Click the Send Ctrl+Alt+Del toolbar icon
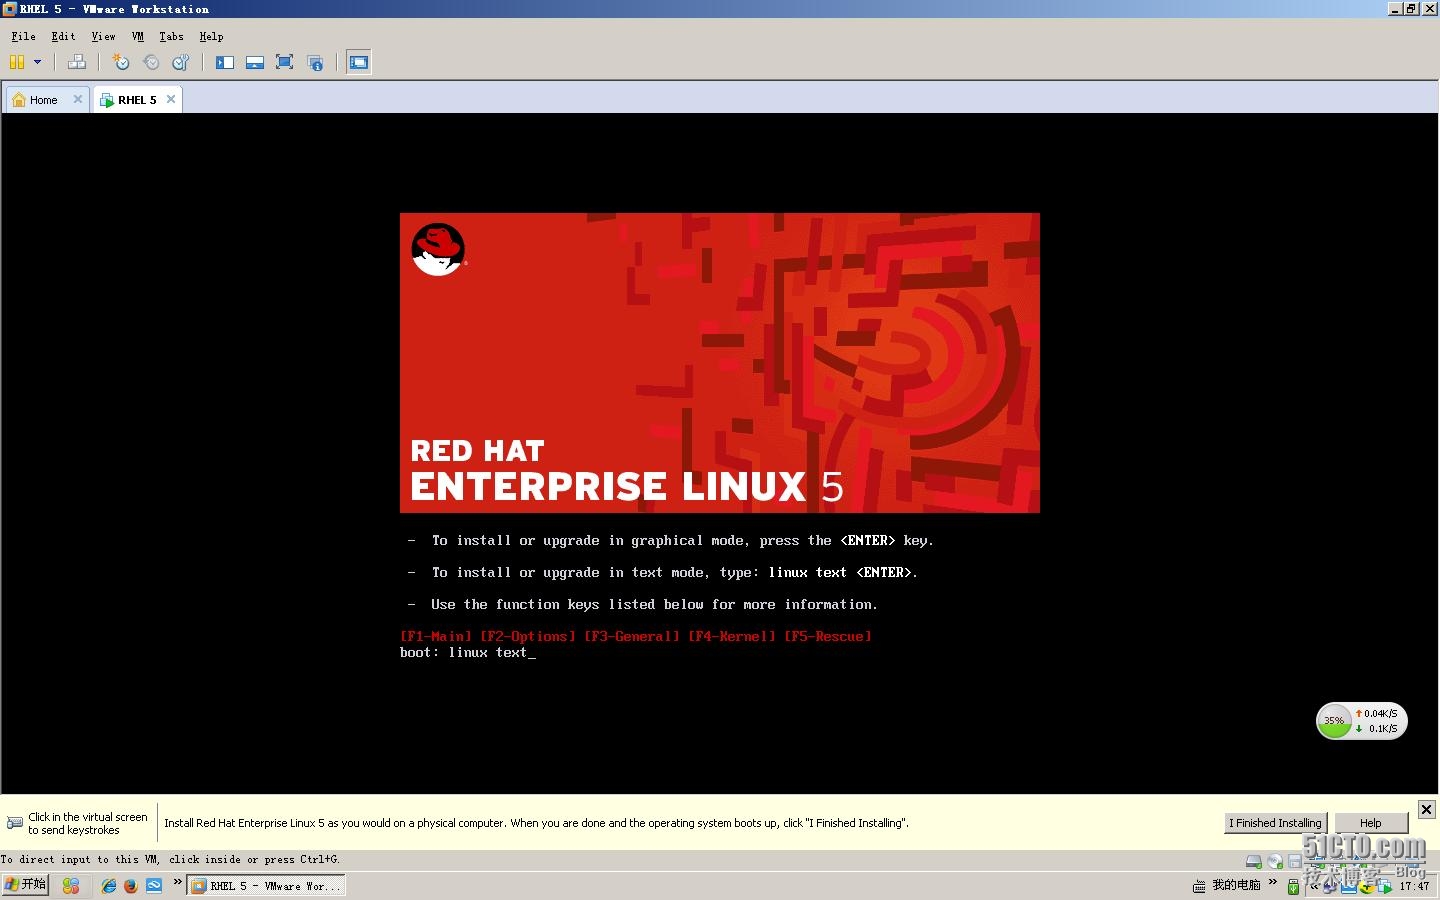Screen dimensions: 1440x900 point(76,62)
